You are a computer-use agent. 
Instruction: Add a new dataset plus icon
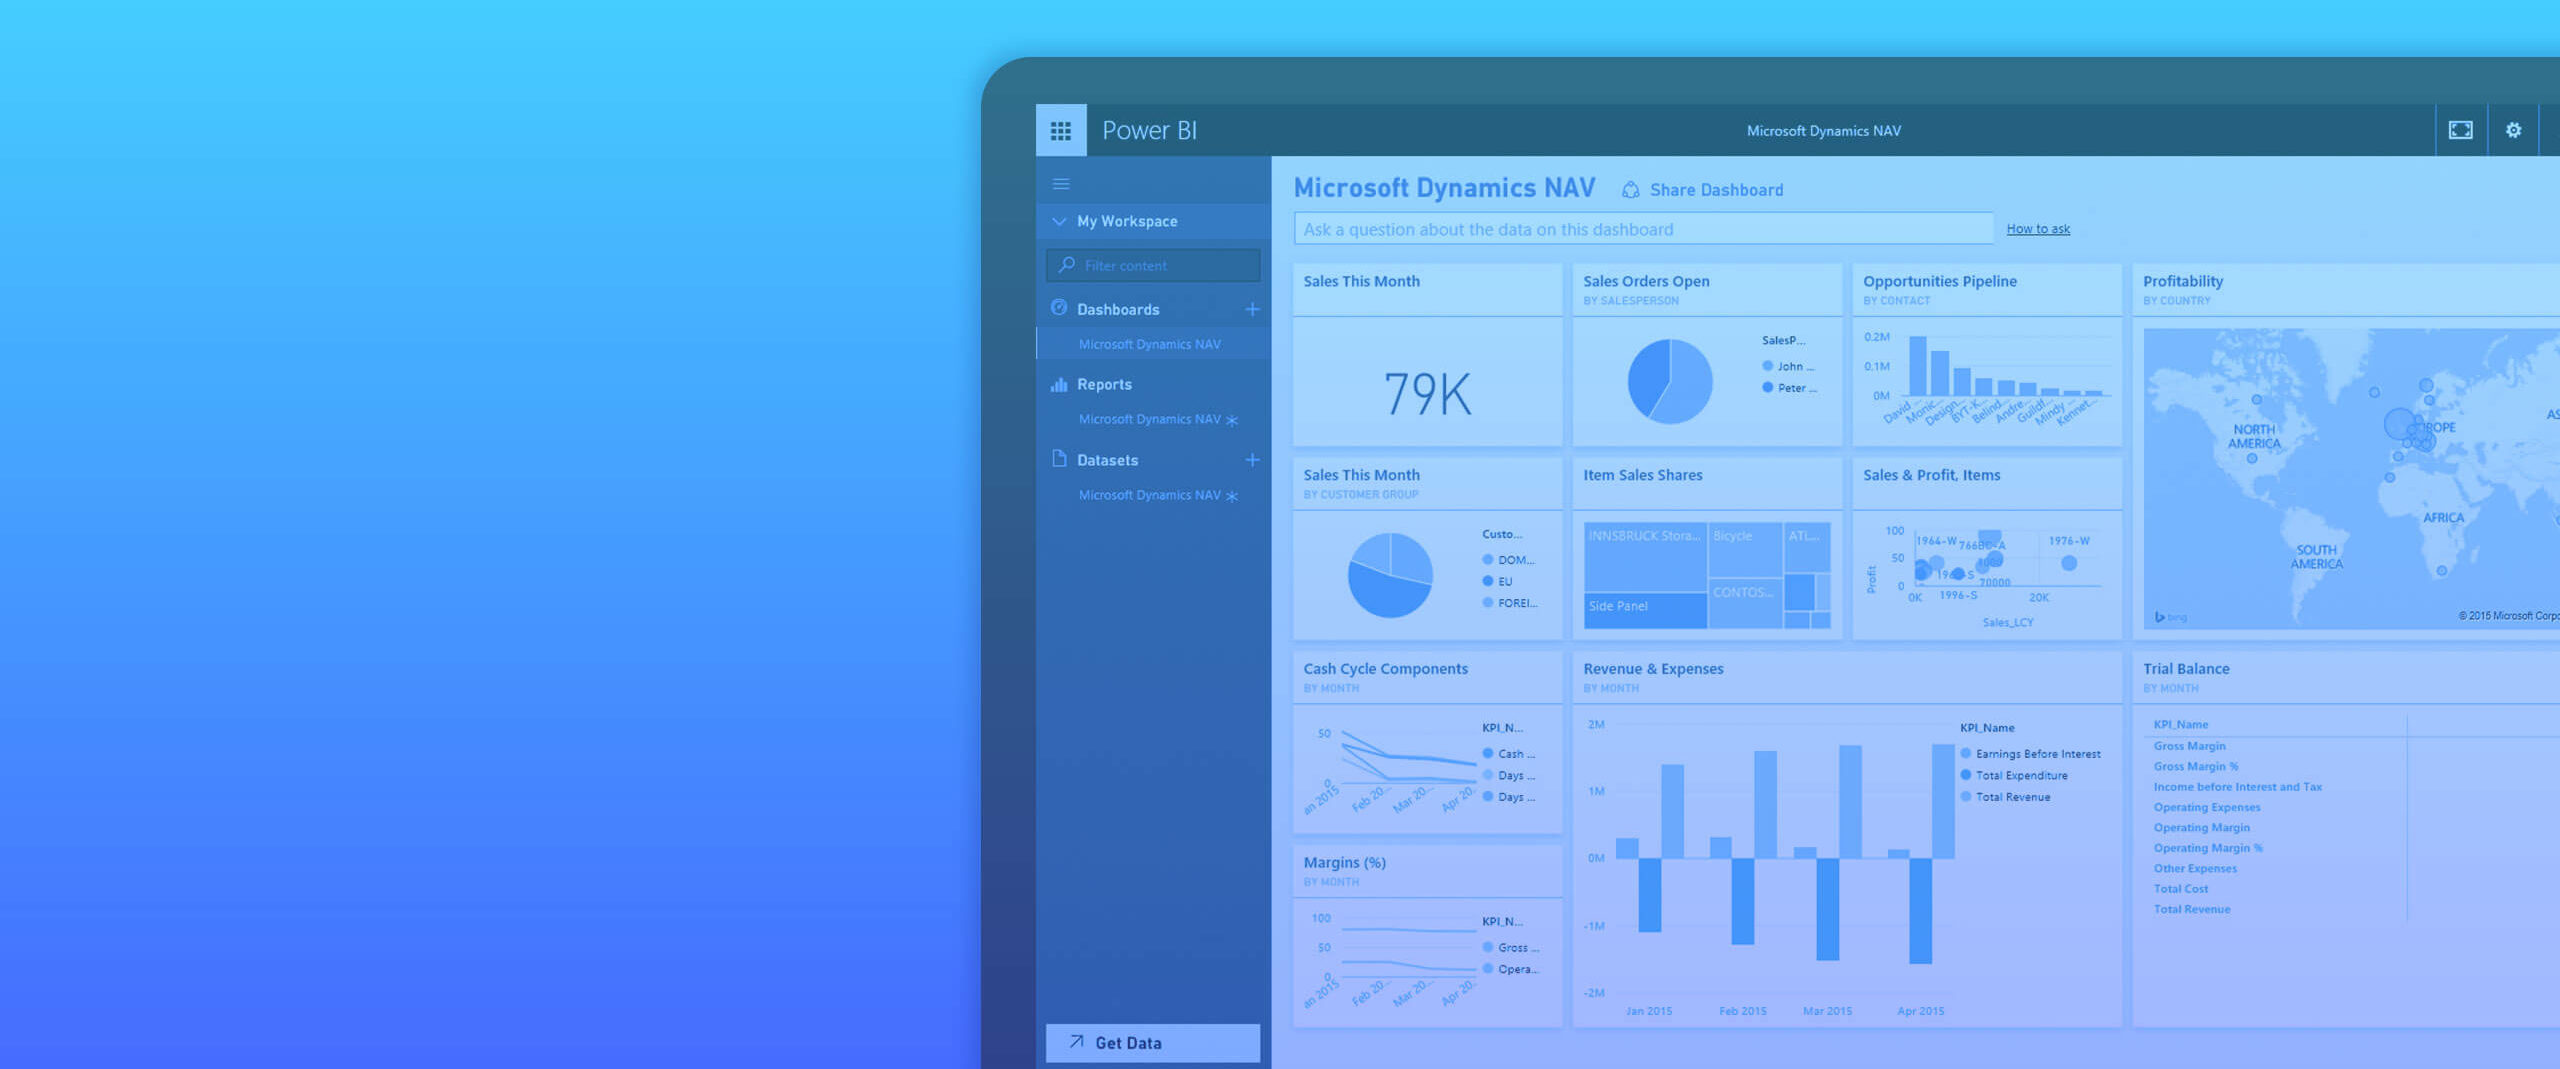tap(1251, 460)
